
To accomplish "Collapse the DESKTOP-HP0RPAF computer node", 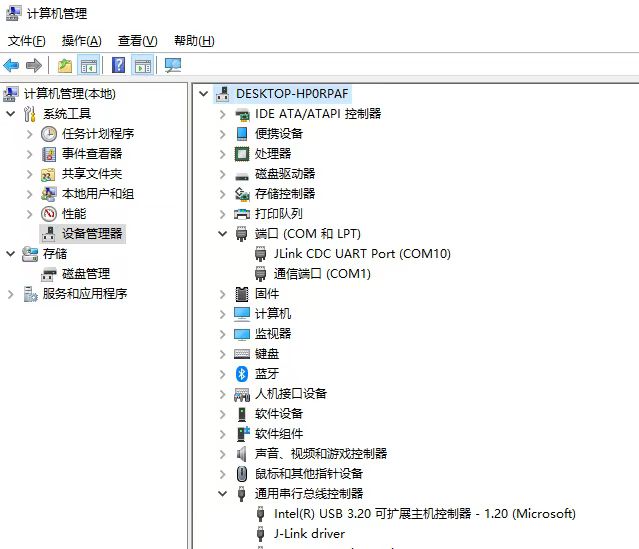I will point(203,94).
